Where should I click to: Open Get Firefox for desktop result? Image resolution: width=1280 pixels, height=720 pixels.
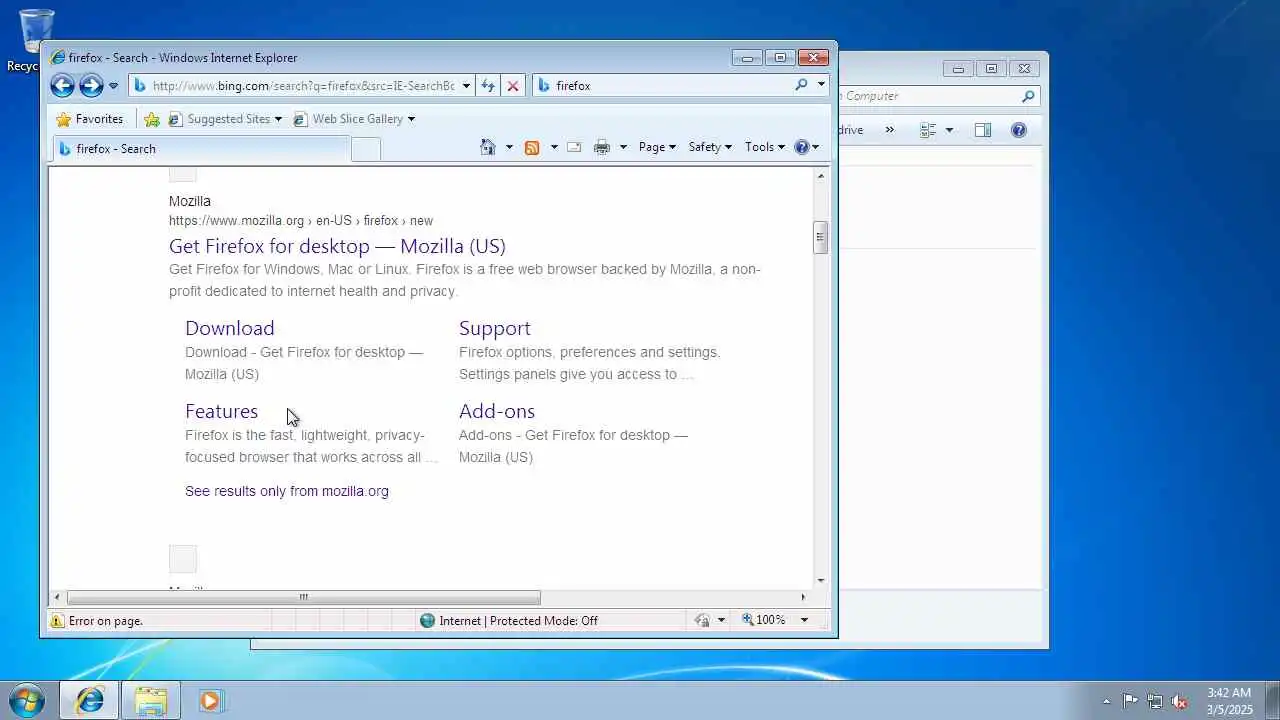[x=337, y=246]
